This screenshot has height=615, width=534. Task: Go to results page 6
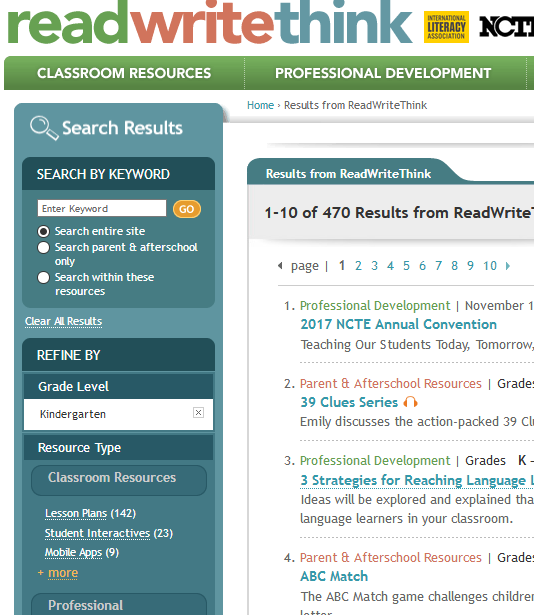point(423,266)
